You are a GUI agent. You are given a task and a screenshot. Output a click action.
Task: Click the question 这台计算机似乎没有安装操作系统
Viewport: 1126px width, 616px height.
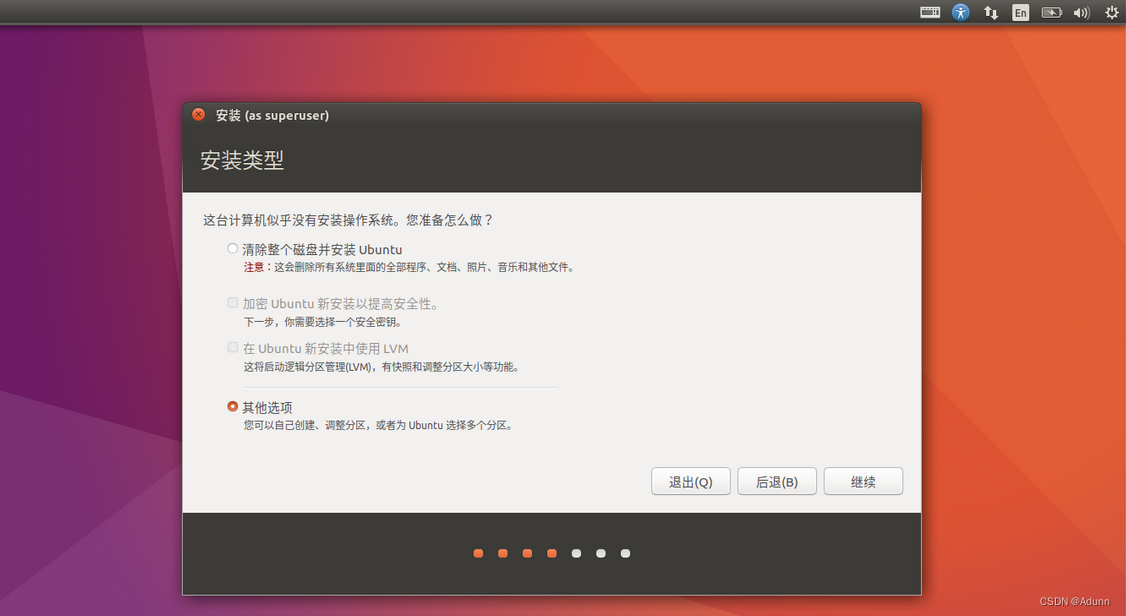coord(348,220)
